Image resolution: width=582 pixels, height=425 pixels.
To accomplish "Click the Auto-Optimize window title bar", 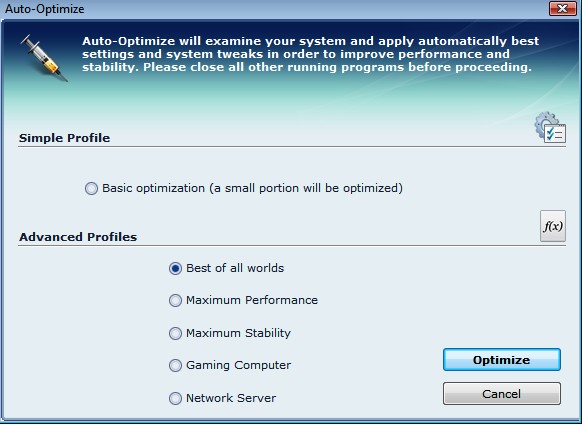I will click(x=275, y=9).
